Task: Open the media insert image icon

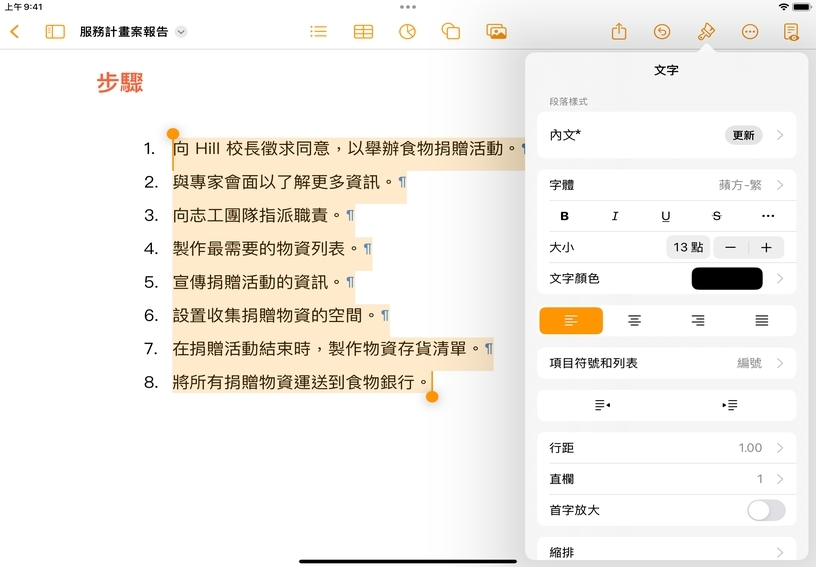Action: point(496,32)
